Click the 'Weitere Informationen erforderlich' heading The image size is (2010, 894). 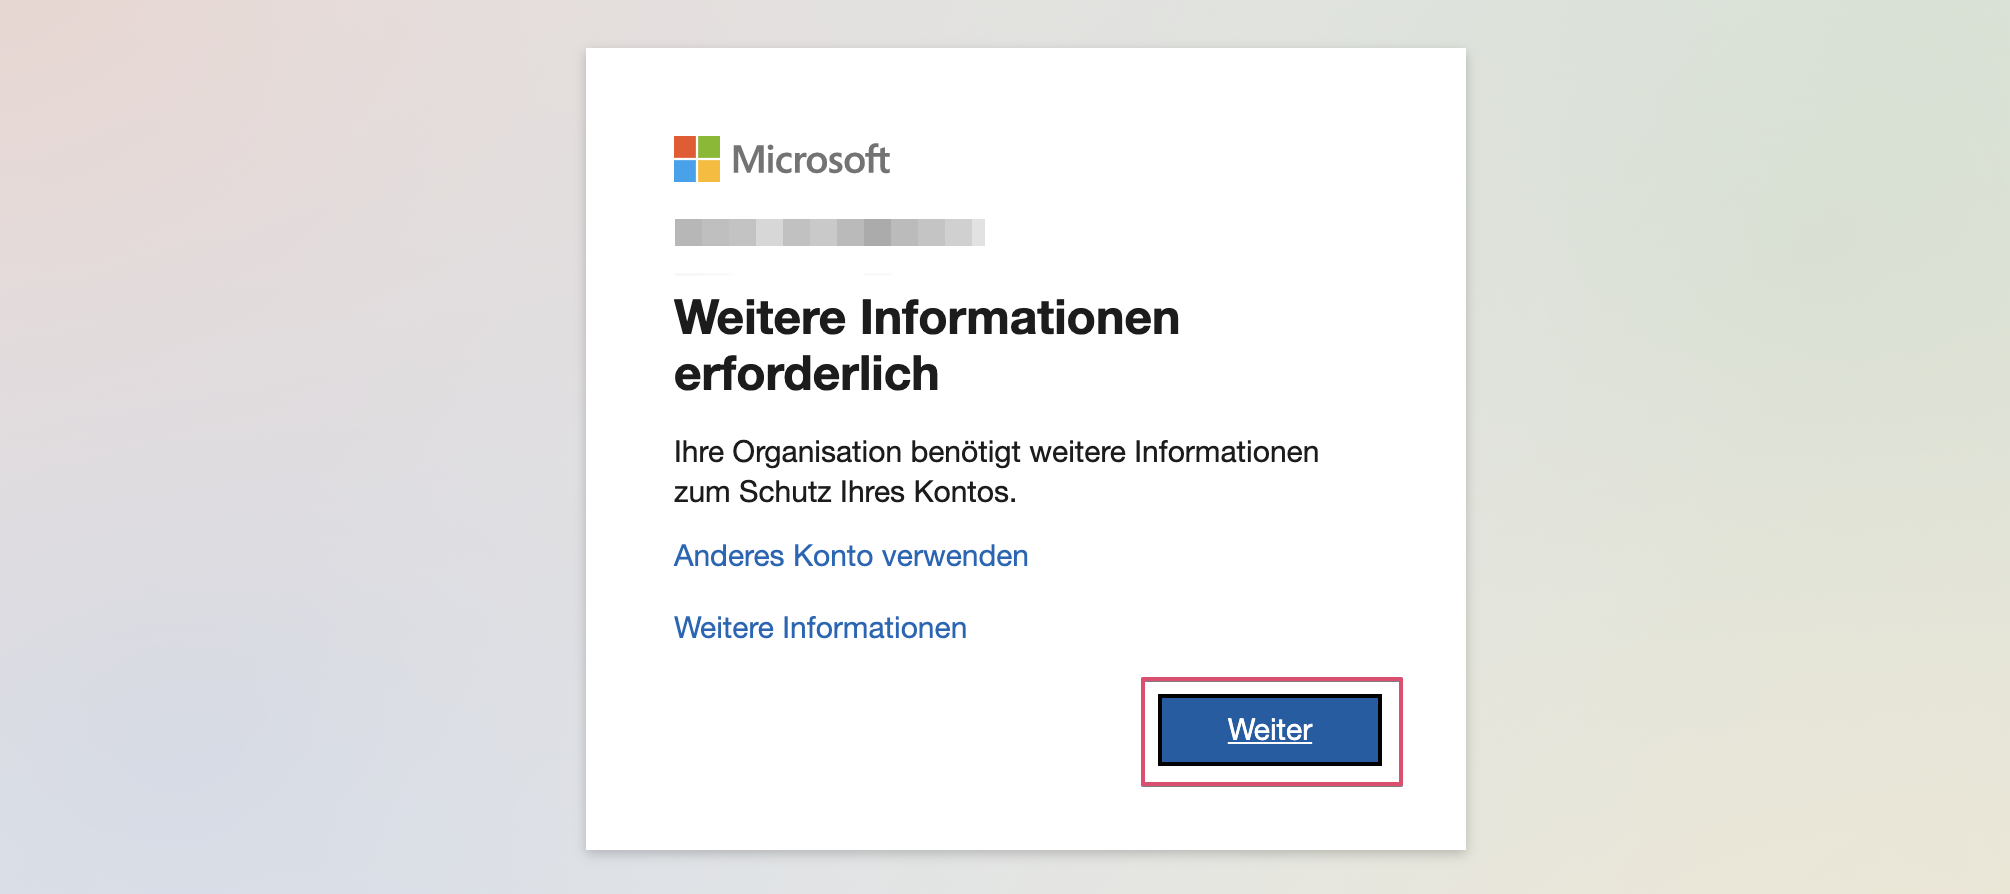click(x=926, y=346)
